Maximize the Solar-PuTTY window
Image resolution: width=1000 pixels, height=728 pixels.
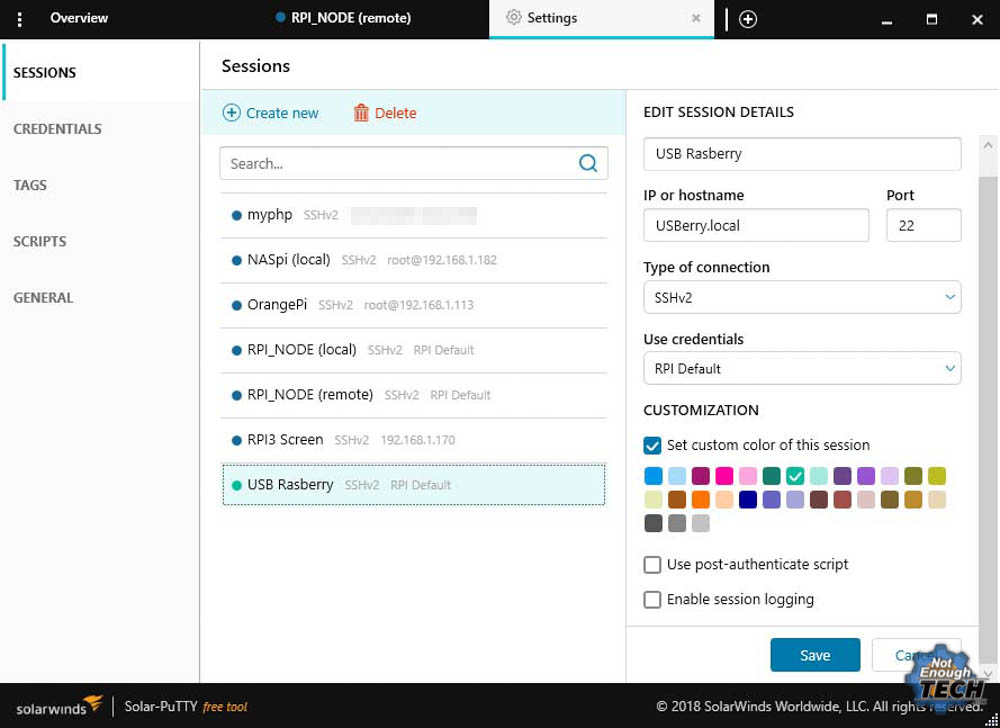(931, 19)
